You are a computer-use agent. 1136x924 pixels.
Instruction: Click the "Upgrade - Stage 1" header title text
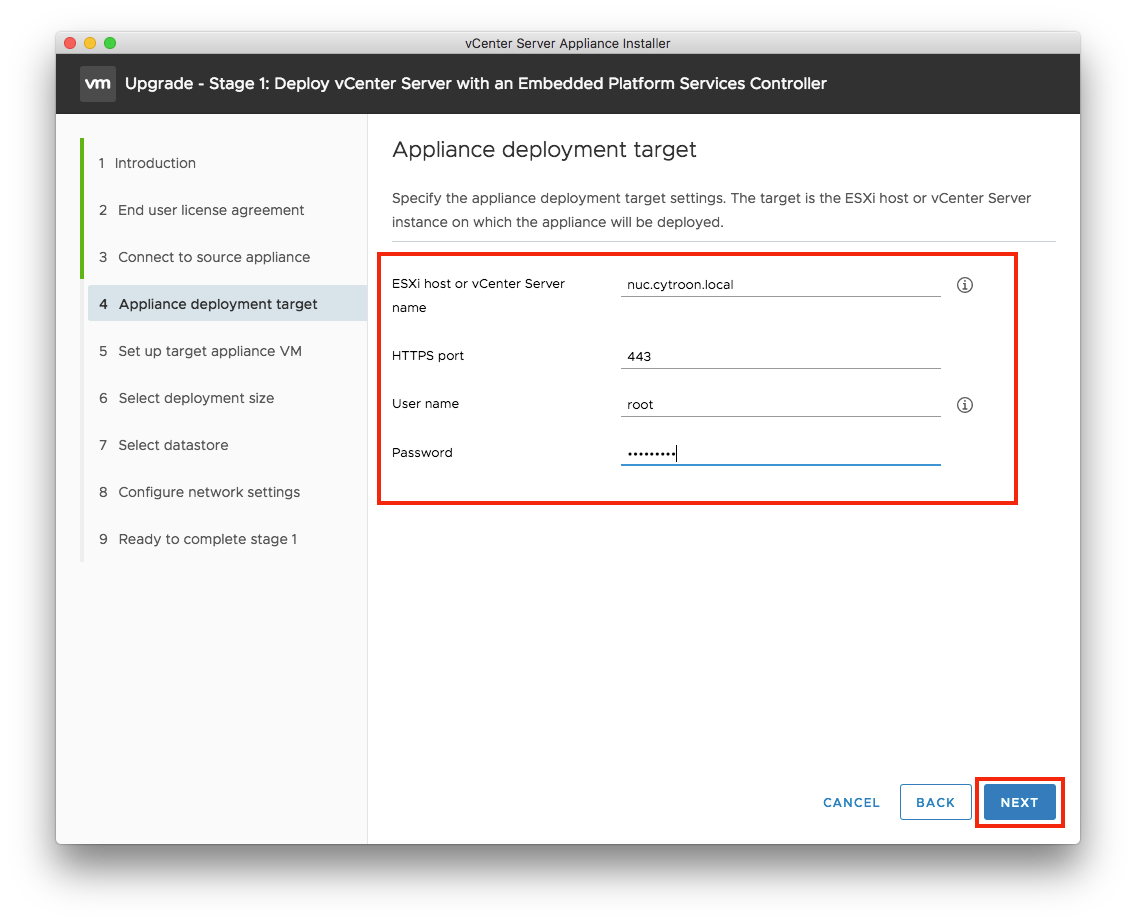coord(476,84)
